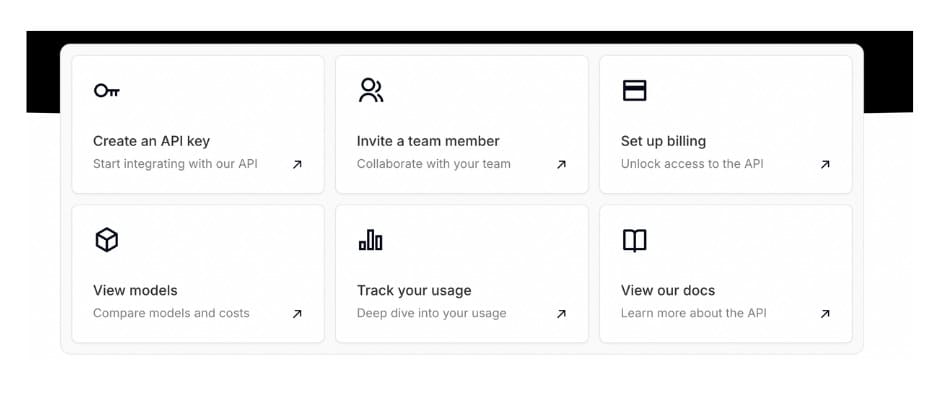The width and height of the screenshot is (940, 400).
Task: Click the people icon for team invites
Action: 371,90
